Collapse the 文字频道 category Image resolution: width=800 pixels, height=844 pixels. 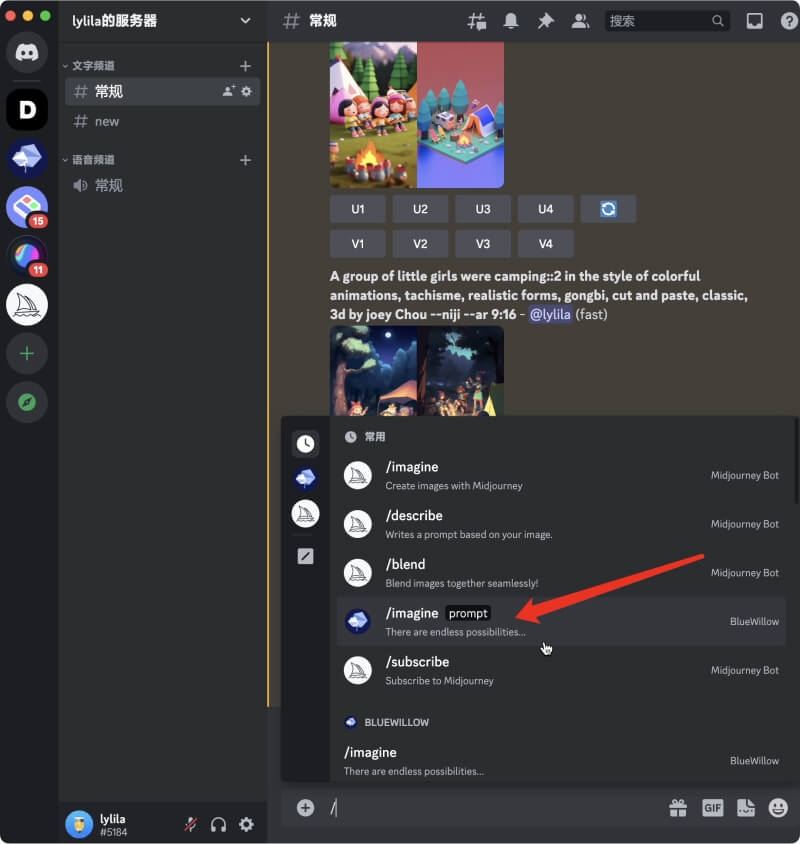click(x=93, y=66)
